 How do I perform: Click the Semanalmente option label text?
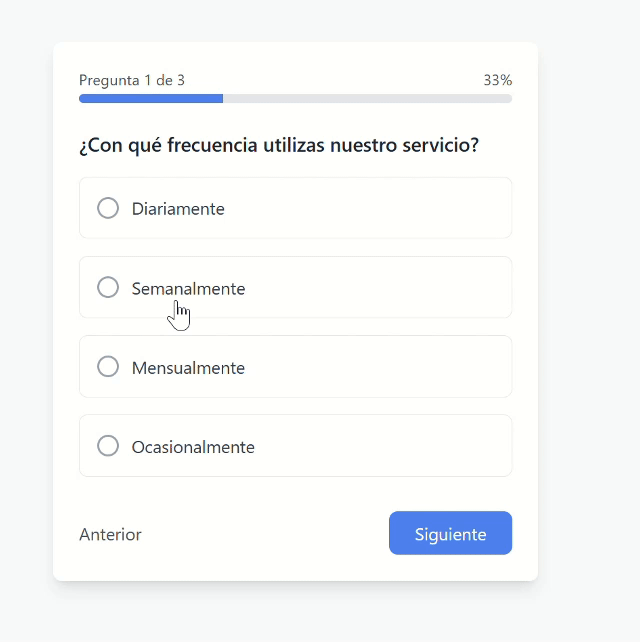(188, 288)
